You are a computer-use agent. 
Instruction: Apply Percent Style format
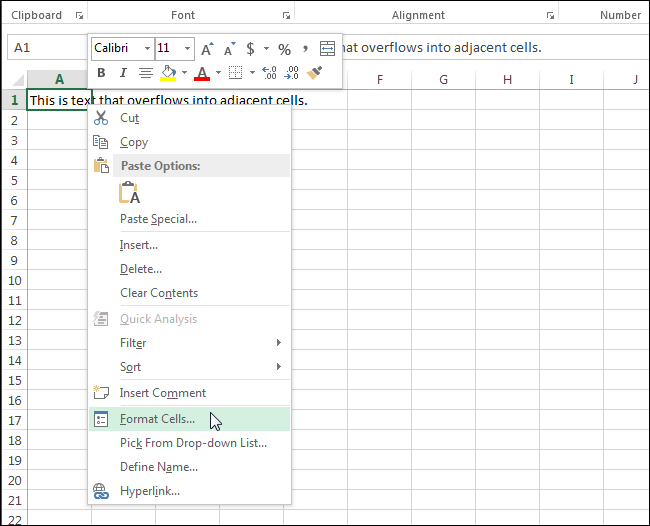click(x=284, y=49)
